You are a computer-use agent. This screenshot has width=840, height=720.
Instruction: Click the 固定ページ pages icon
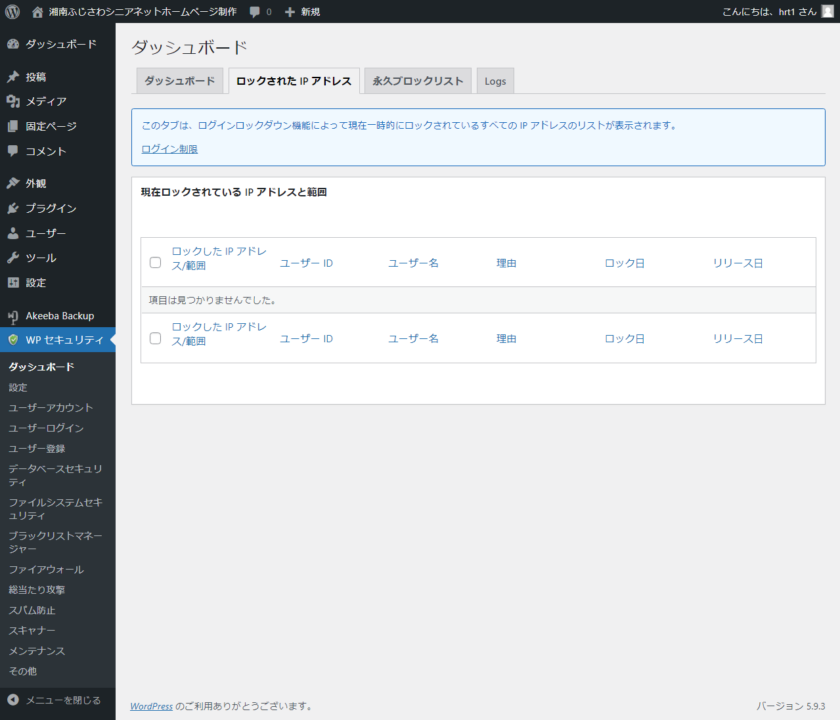click(13, 126)
